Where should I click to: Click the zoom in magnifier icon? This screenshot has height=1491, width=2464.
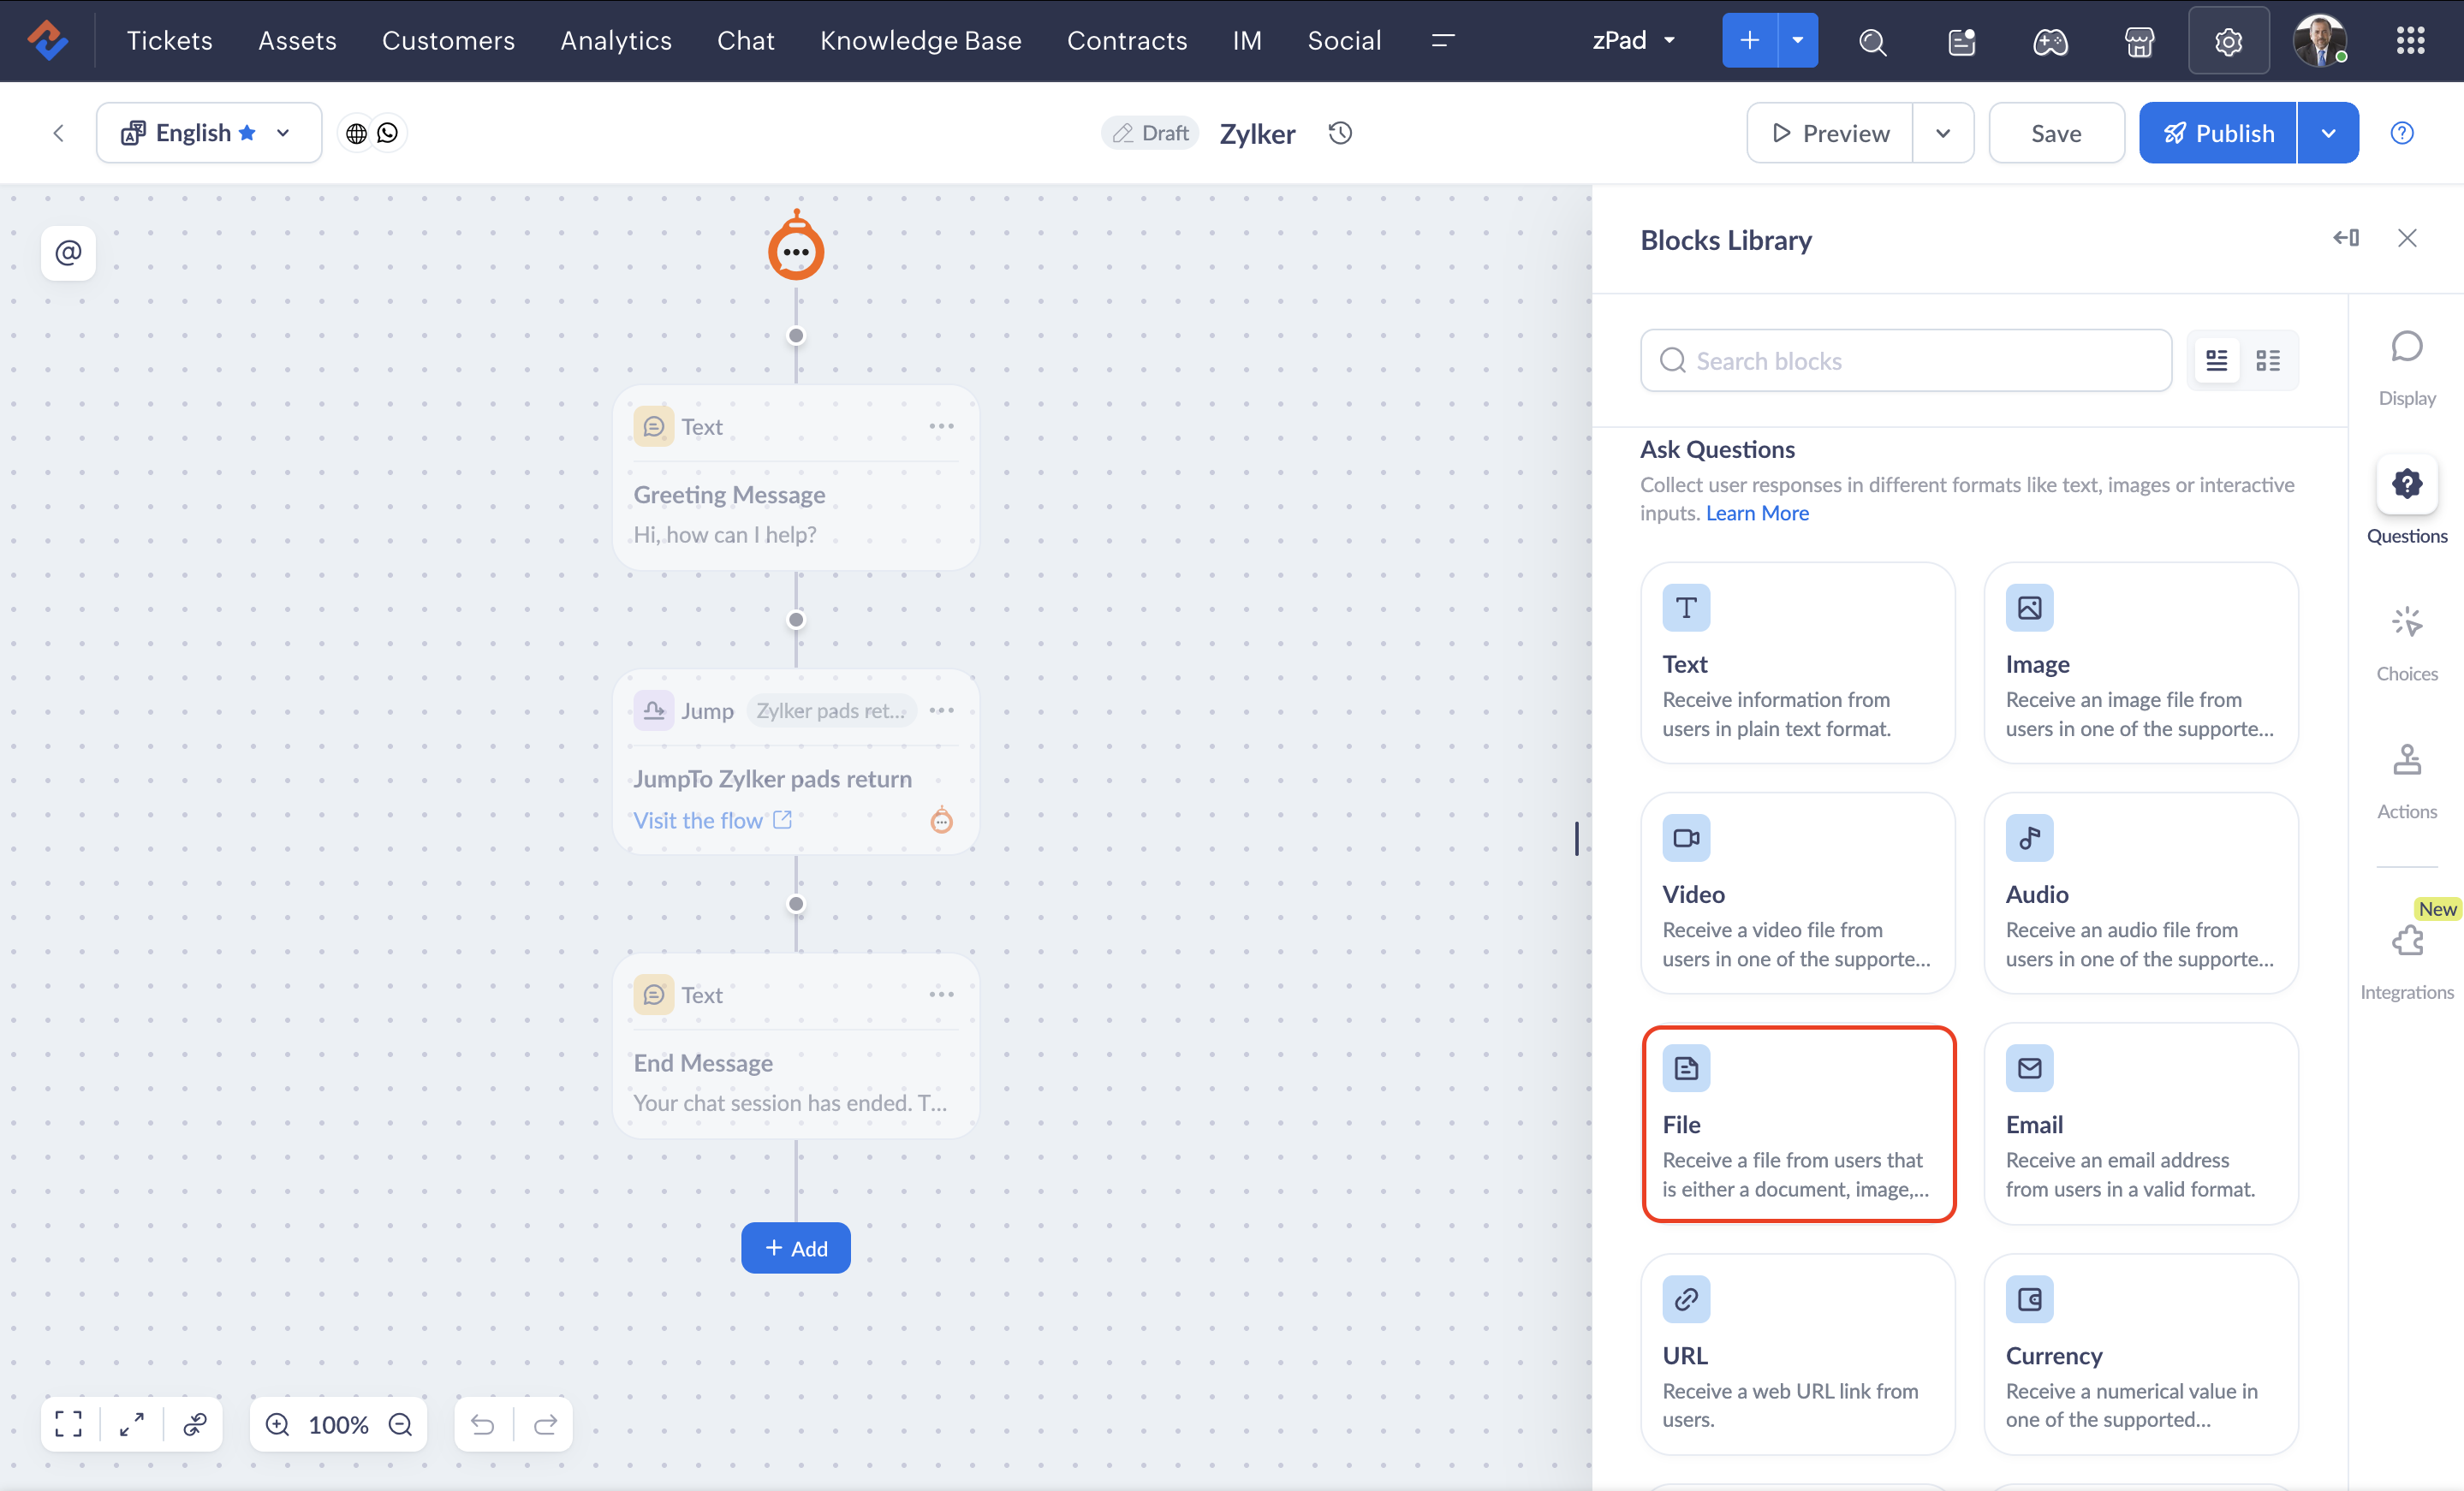coord(277,1424)
